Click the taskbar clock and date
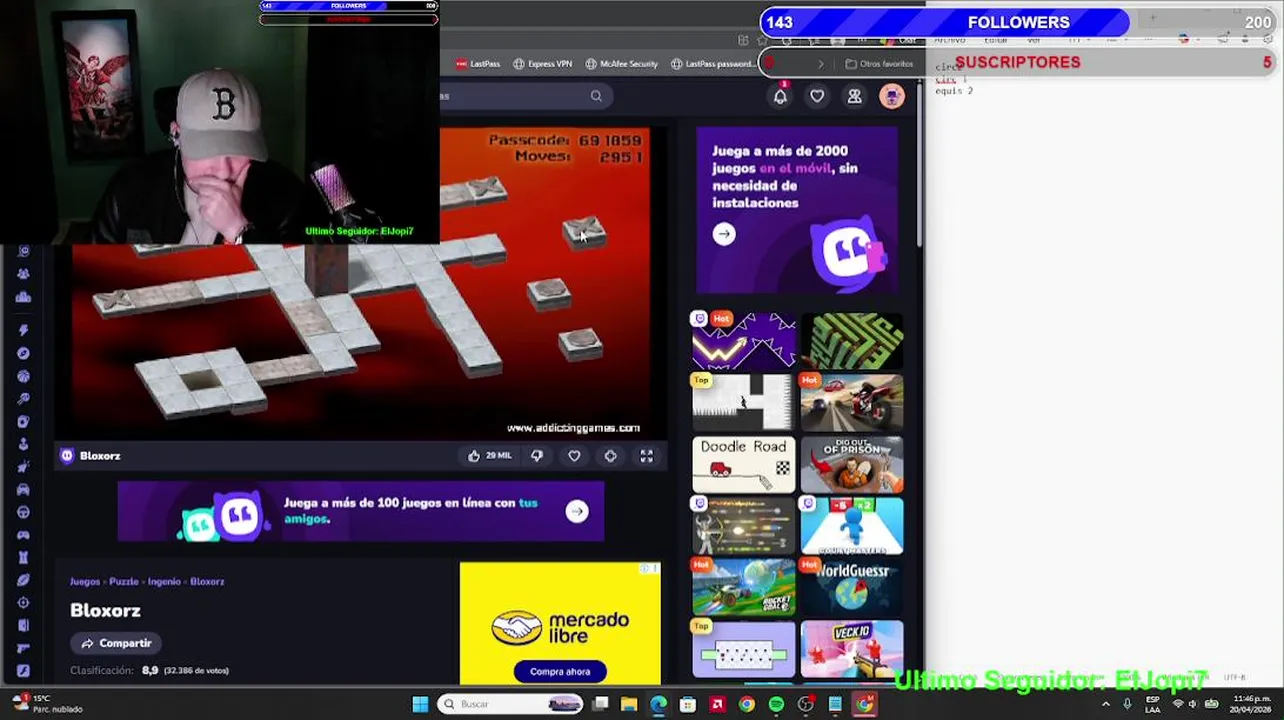The height and width of the screenshot is (720, 1284). point(1252,704)
